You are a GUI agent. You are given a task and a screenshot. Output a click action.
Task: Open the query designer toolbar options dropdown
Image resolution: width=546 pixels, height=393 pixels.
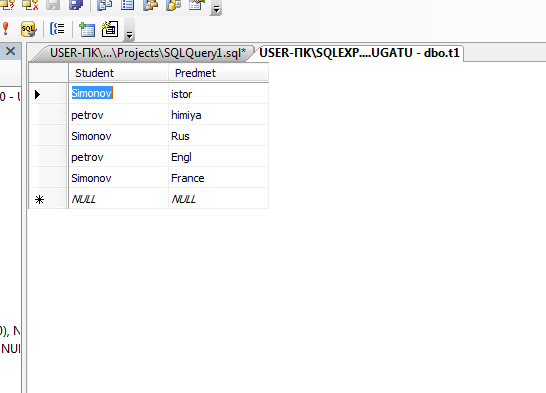coord(129,34)
